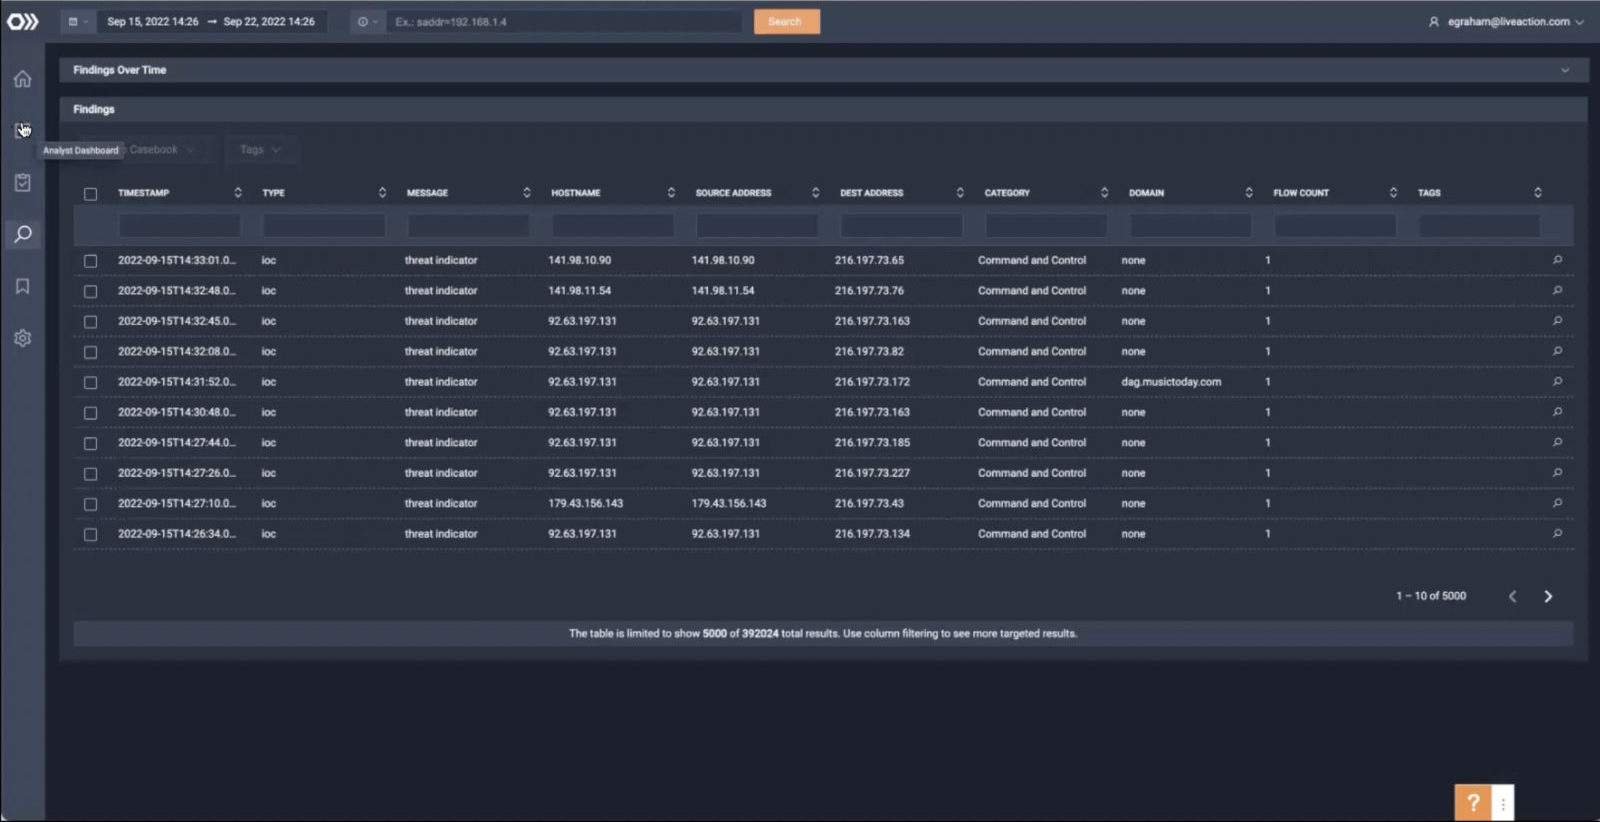This screenshot has width=1600, height=822.
Task: Inspect finding row 14:27:44 magnifier icon
Action: click(x=1557, y=442)
